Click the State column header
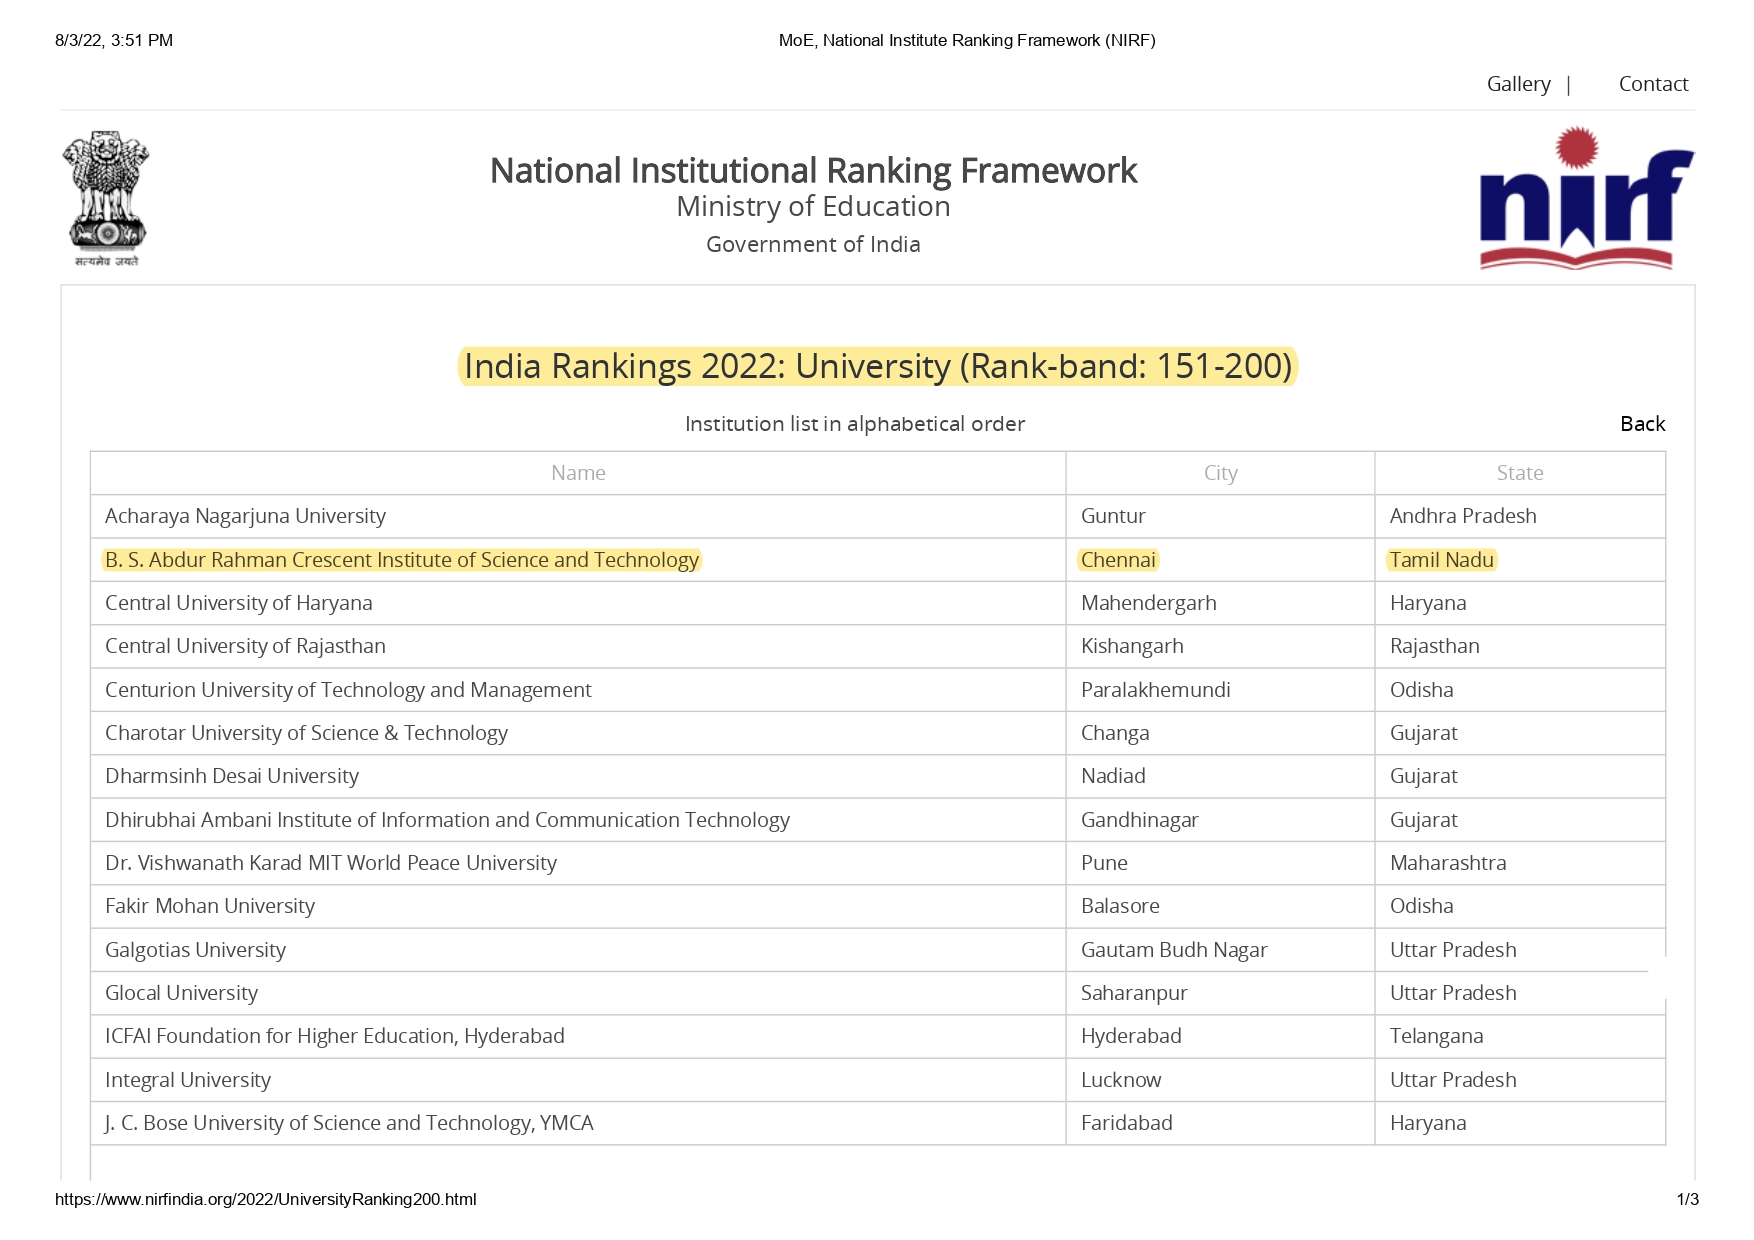Image resolution: width=1754 pixels, height=1240 pixels. pos(1519,473)
